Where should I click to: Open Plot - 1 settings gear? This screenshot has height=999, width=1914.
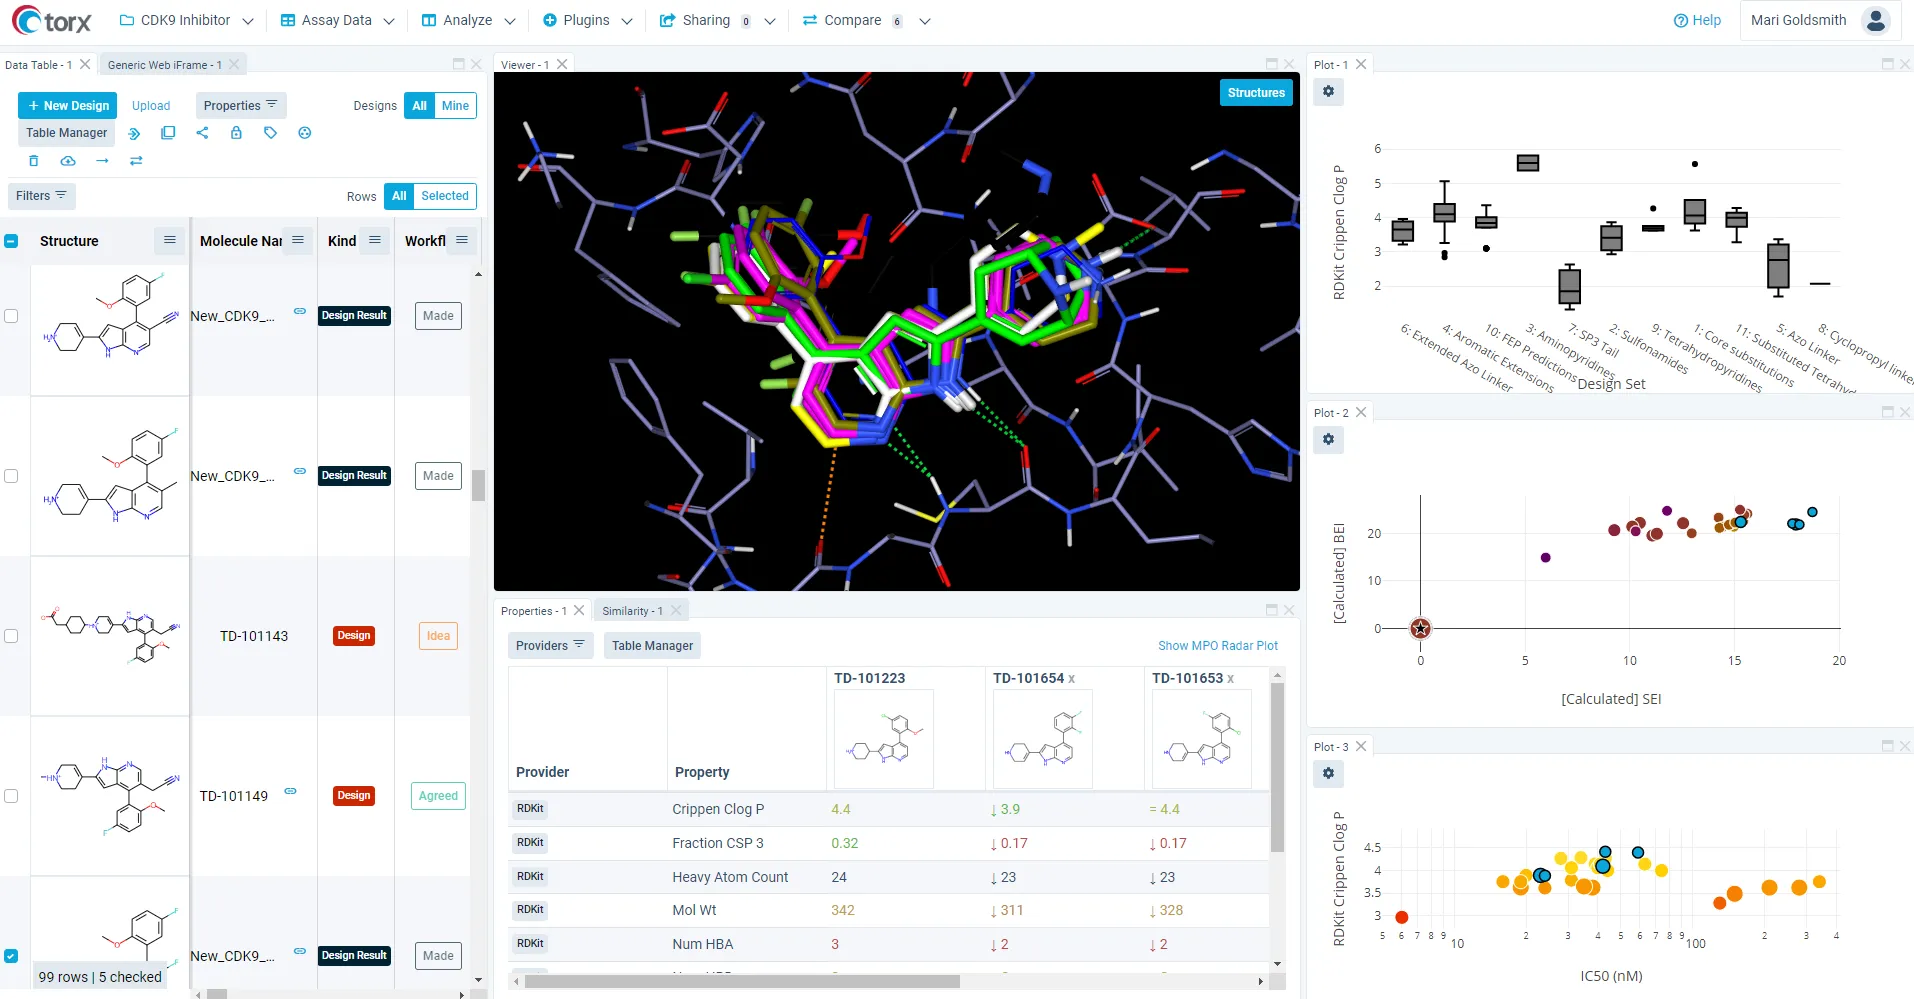point(1328,92)
